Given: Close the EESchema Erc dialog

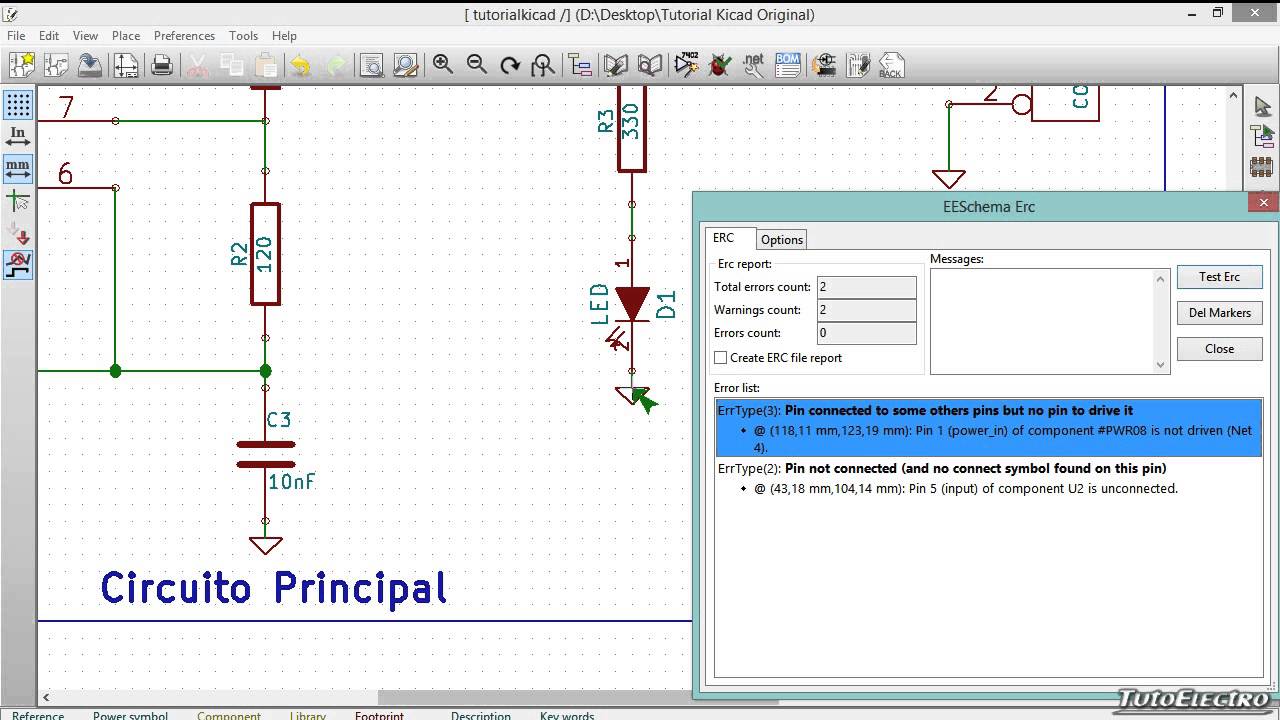Looking at the screenshot, I should (1263, 202).
